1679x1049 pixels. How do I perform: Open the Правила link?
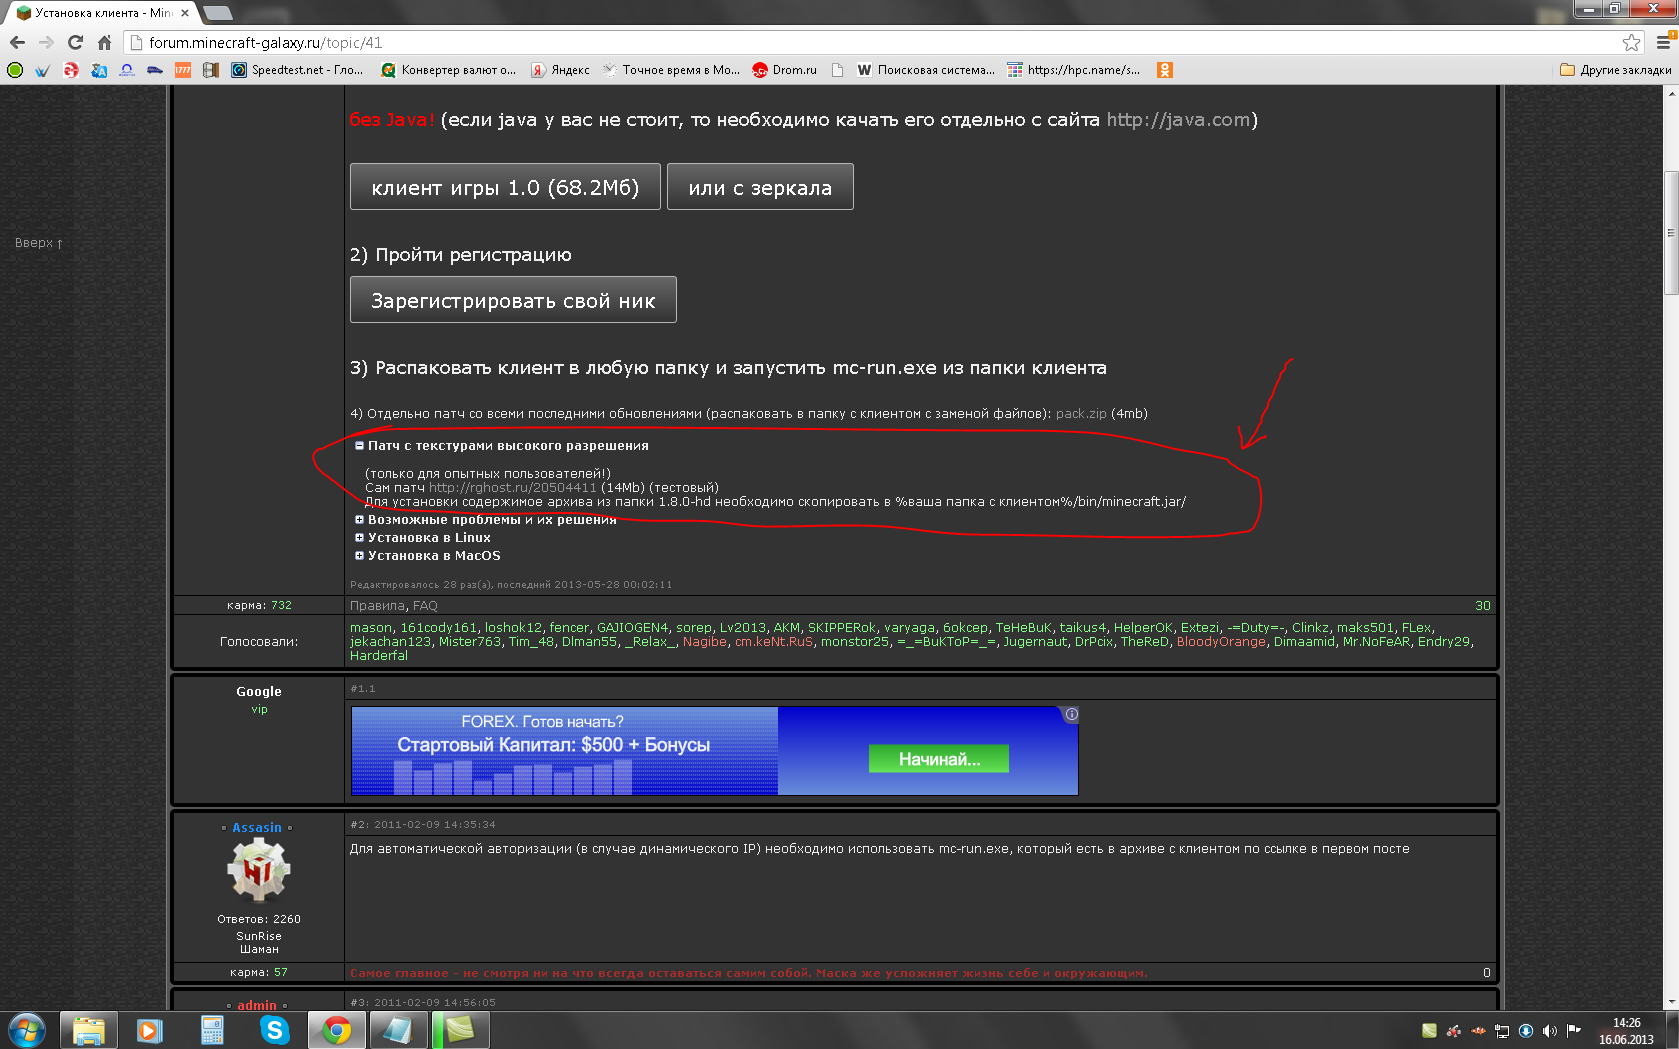377,605
